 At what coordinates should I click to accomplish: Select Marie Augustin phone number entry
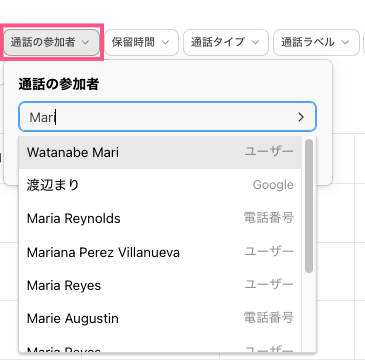point(160,318)
